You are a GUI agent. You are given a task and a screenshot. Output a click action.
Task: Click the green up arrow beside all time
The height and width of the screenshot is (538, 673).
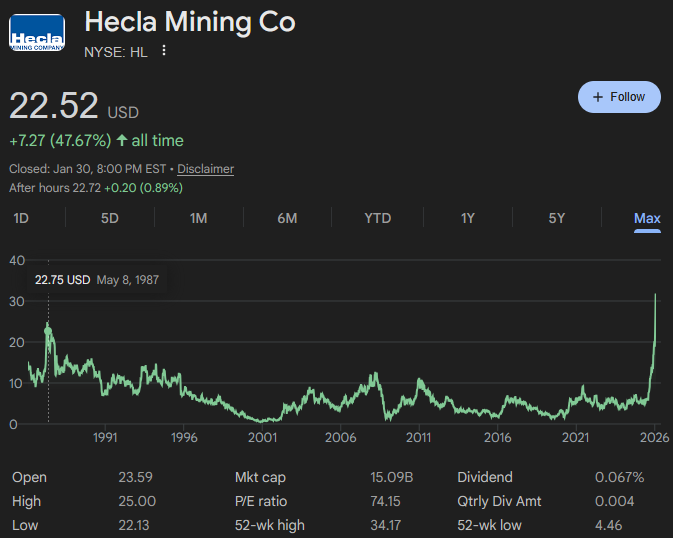(122, 140)
